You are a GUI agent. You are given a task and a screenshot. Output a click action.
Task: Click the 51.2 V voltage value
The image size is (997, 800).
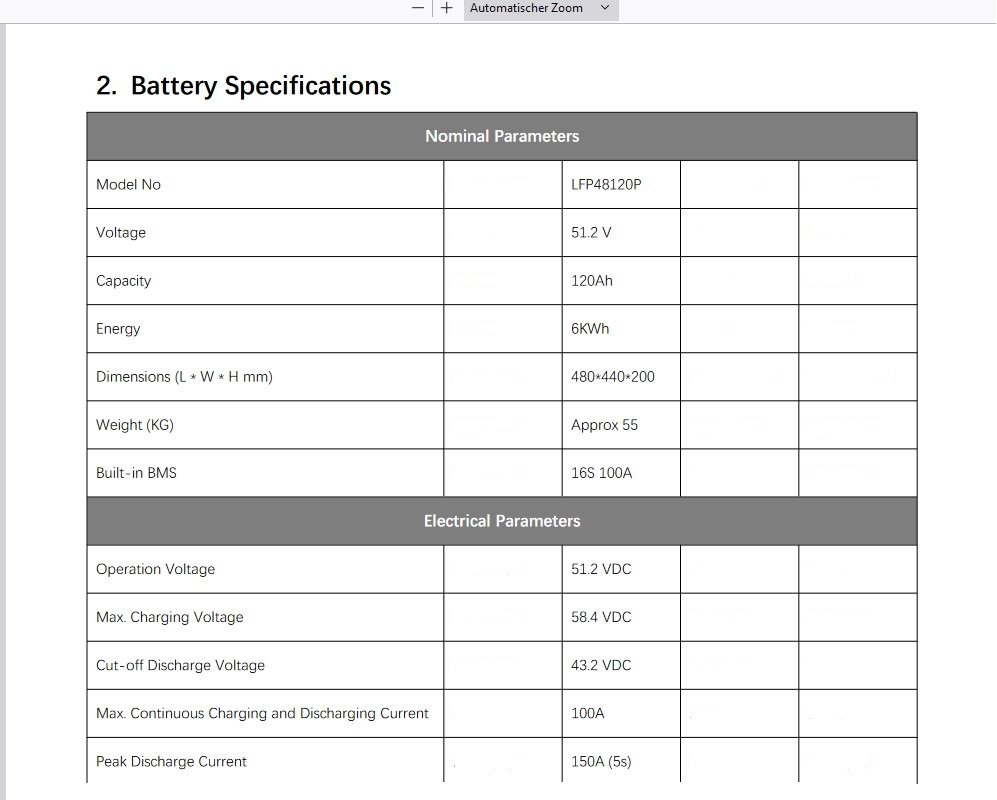(591, 232)
